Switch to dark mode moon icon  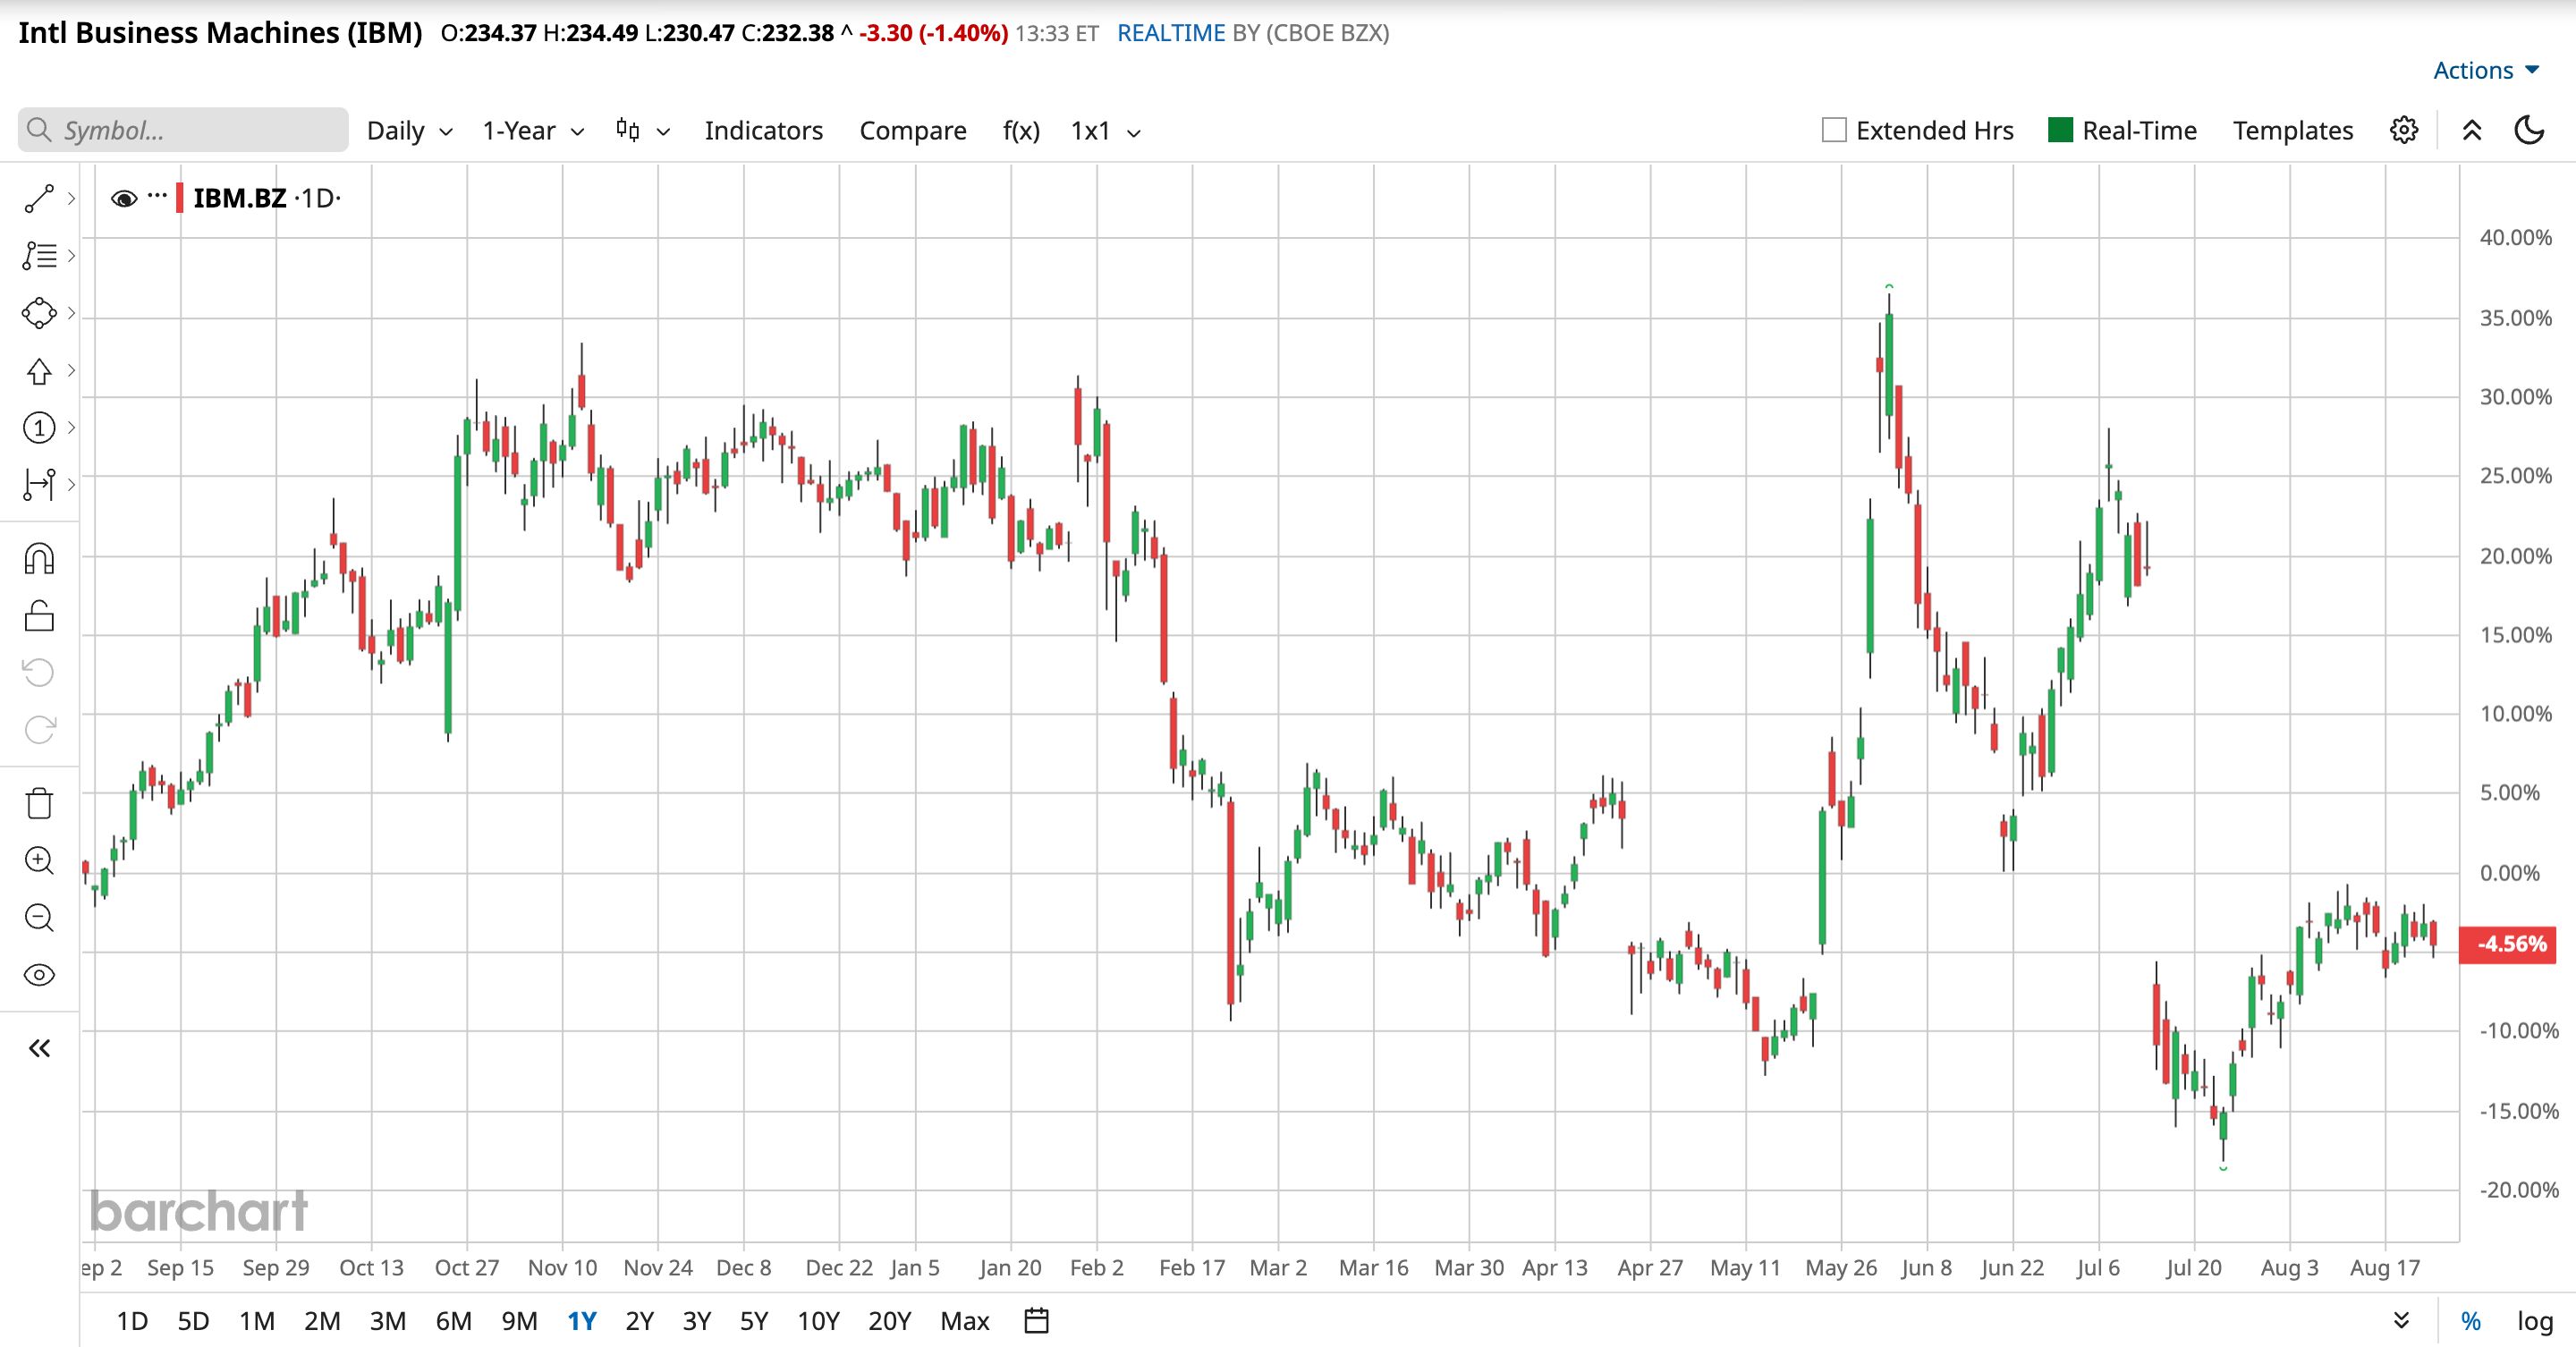pyautogui.click(x=2529, y=130)
